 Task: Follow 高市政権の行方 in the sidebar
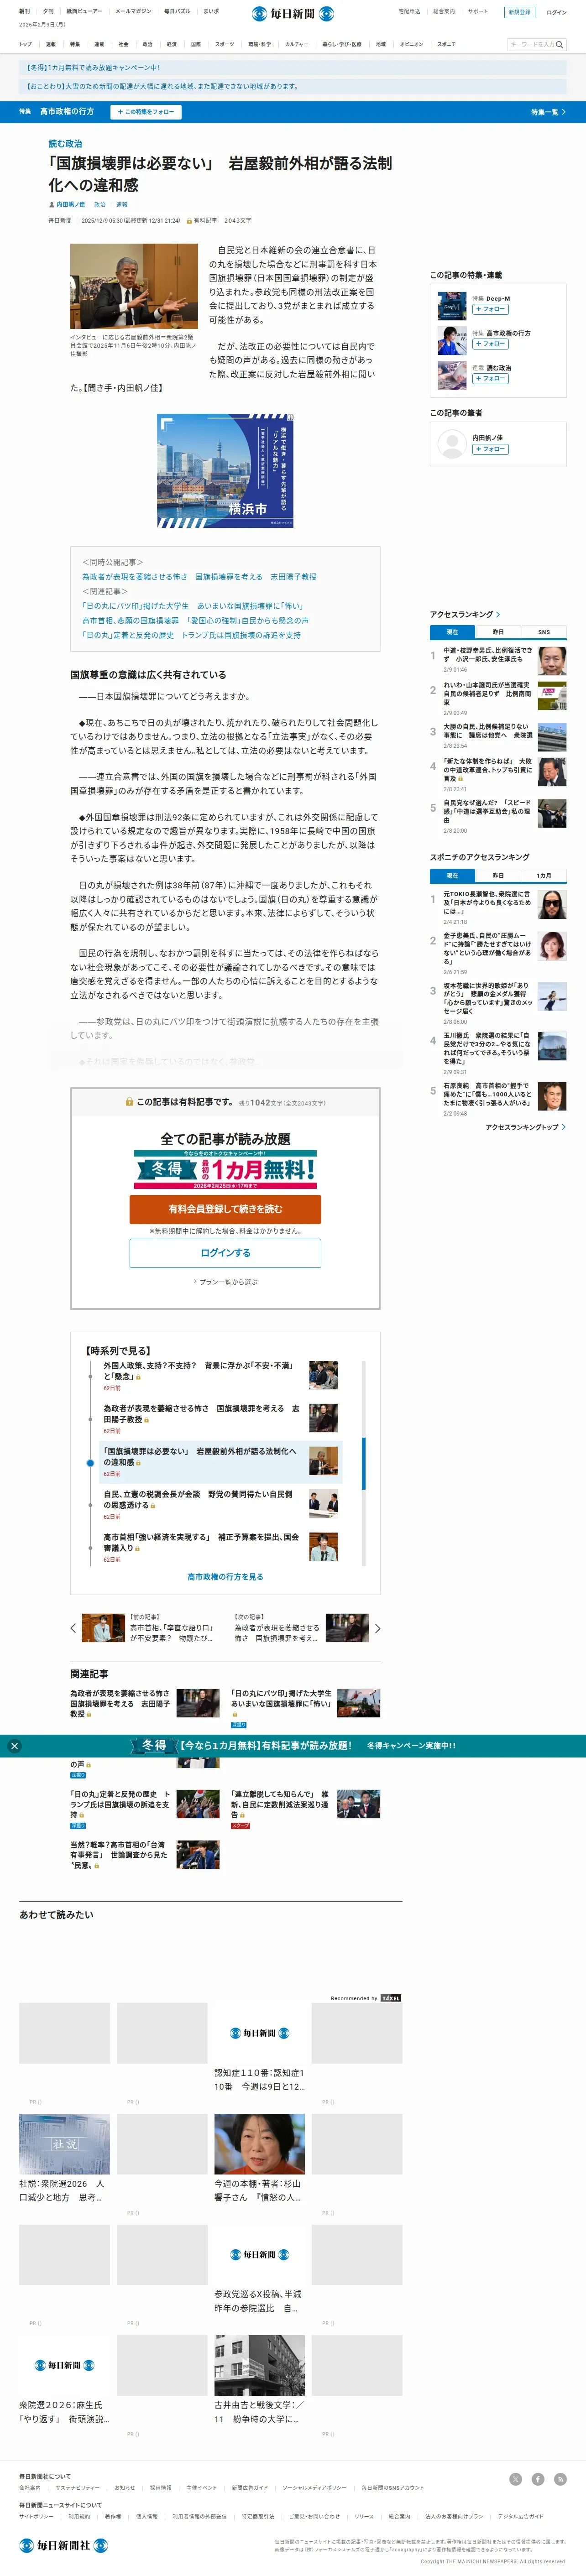tap(490, 344)
